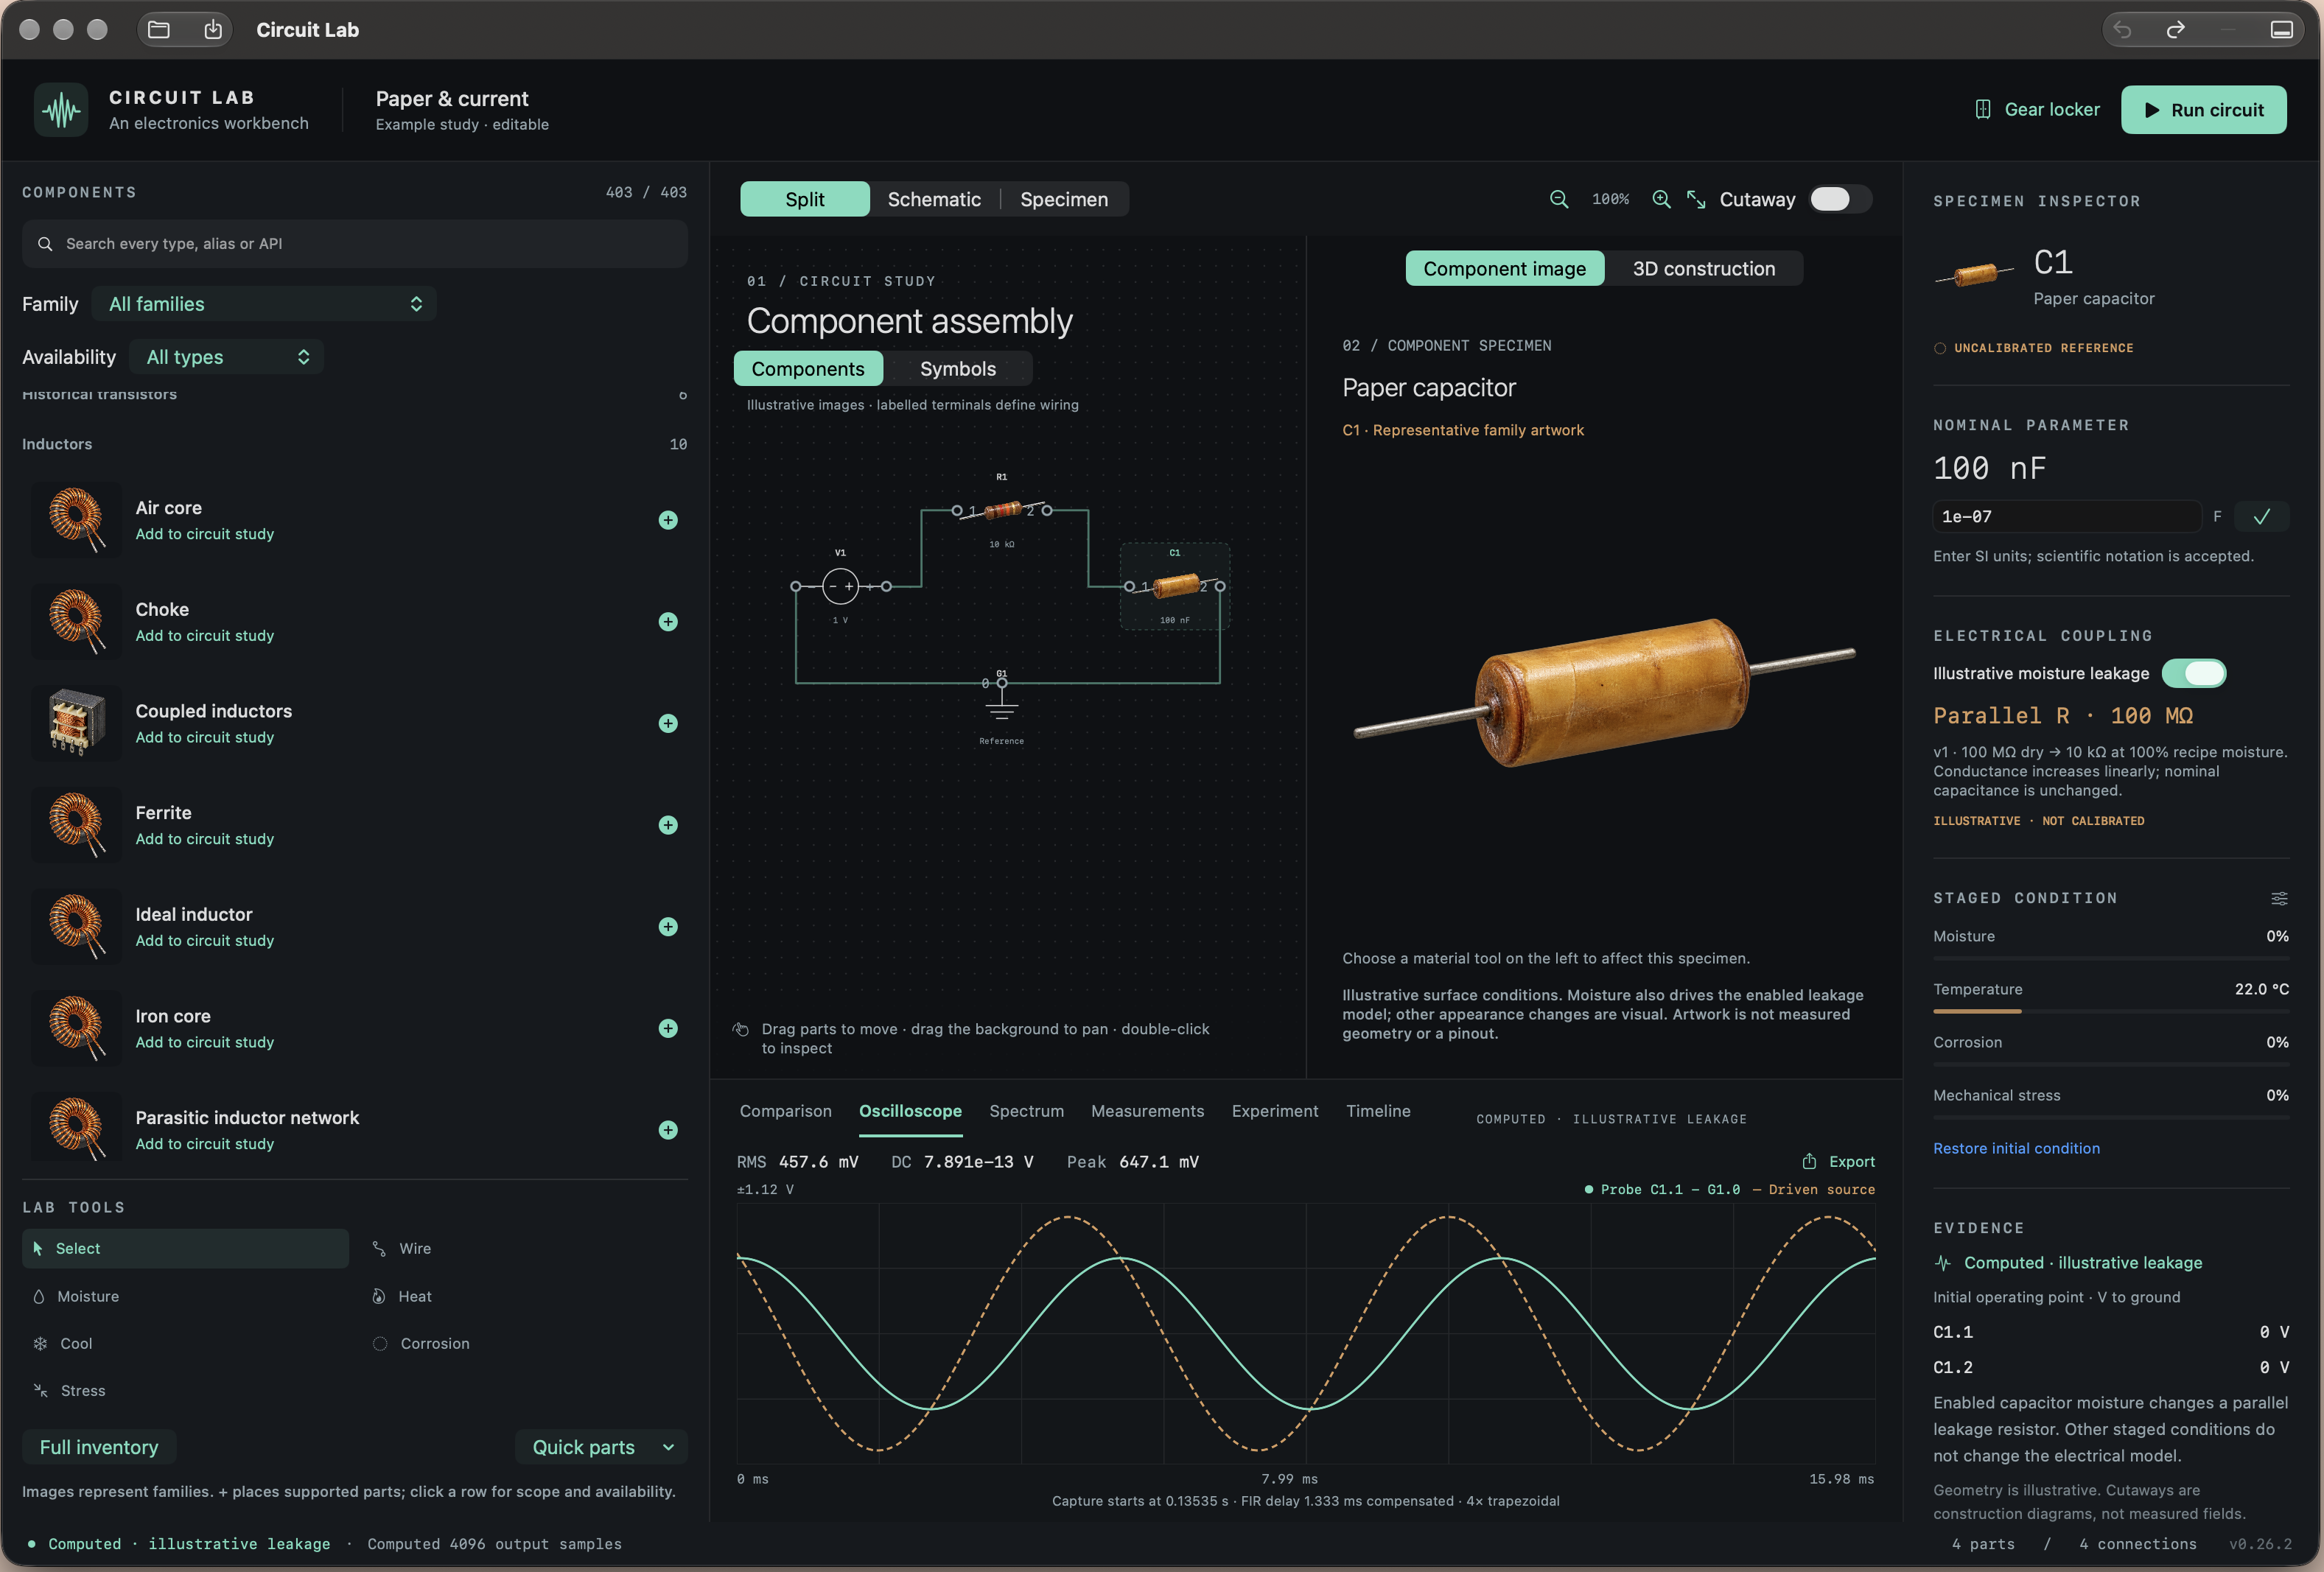
Task: Export the oscilloscope capture
Action: [x=1838, y=1161]
